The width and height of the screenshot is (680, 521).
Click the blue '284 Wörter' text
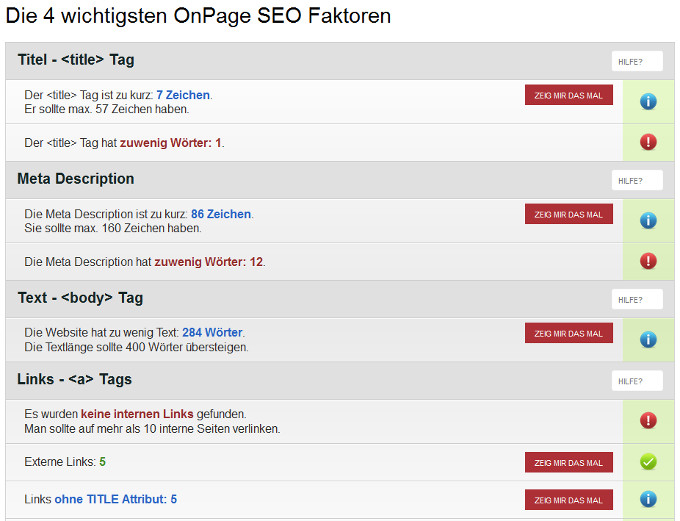point(213,332)
